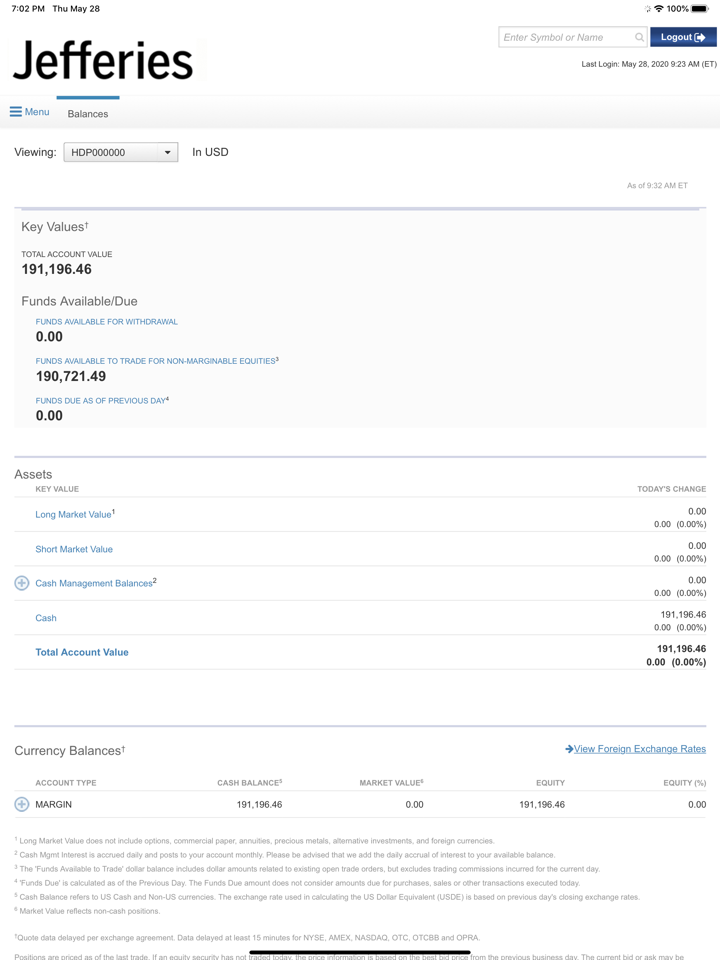Expand the MARGIN account row

coord(22,804)
